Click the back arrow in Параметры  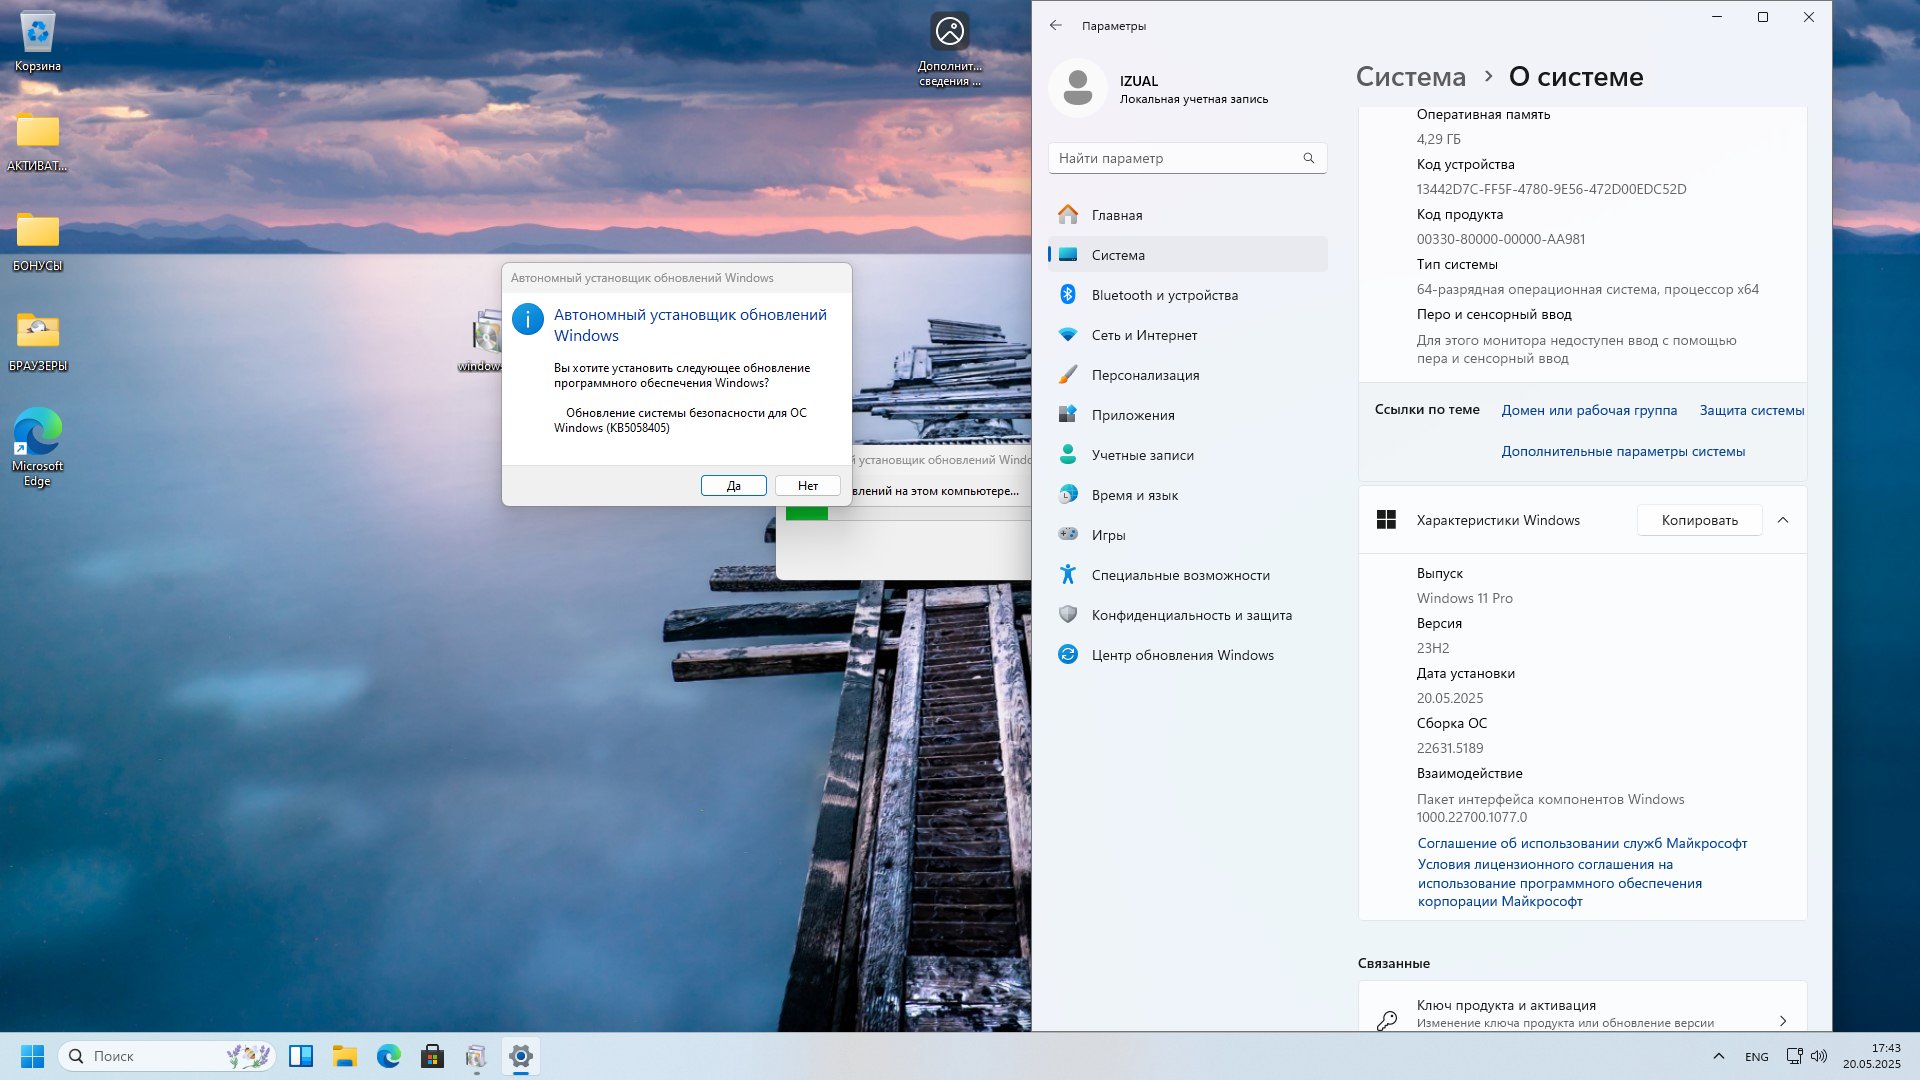[1056, 26]
